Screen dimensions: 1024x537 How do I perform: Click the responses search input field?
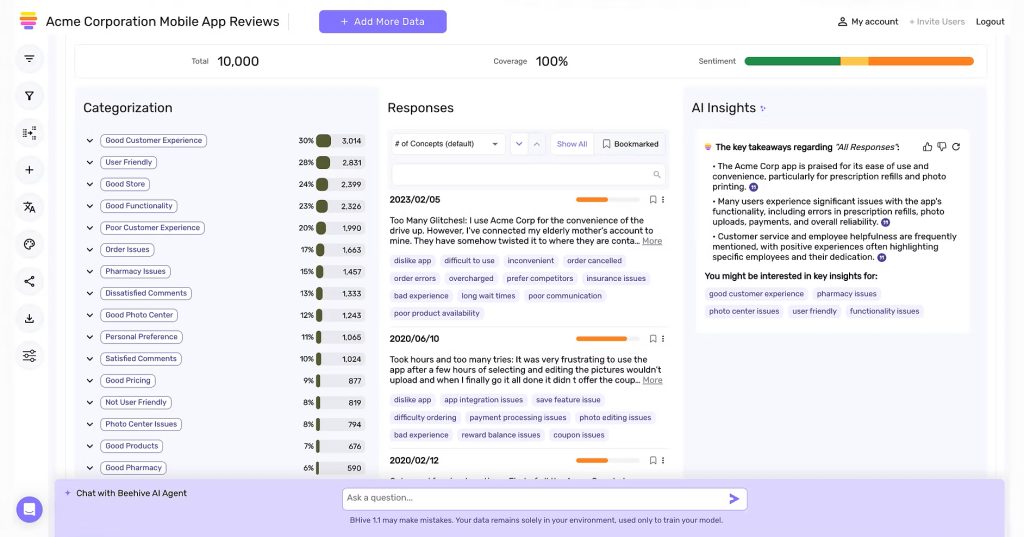(x=528, y=174)
